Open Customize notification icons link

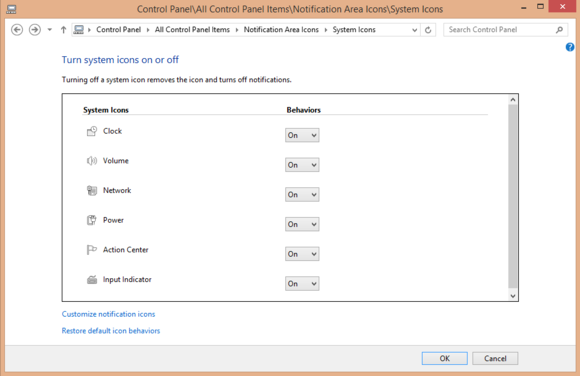click(x=108, y=314)
